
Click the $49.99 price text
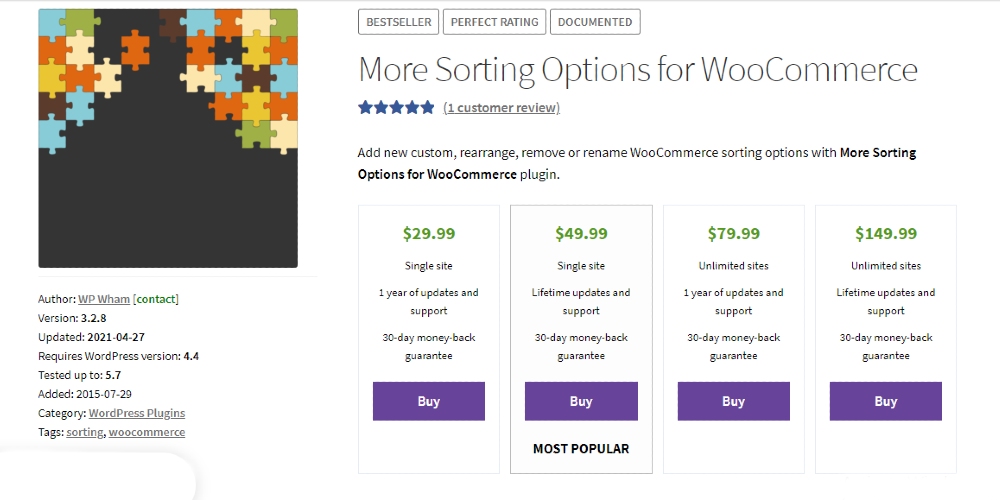(581, 233)
